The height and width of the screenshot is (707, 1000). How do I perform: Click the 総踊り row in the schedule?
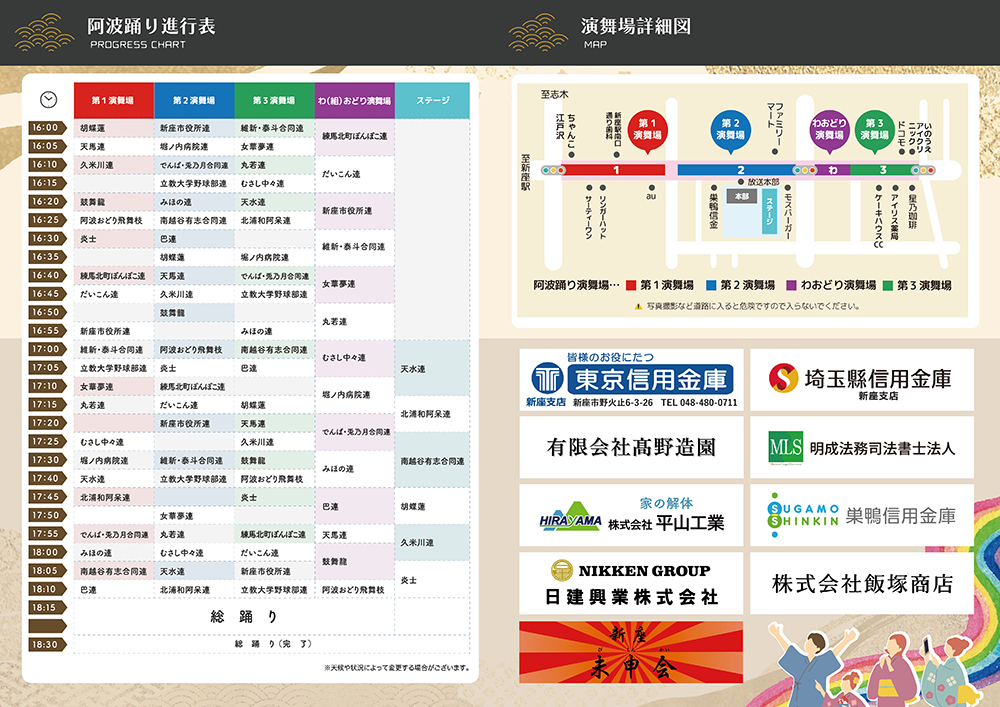coord(244,616)
